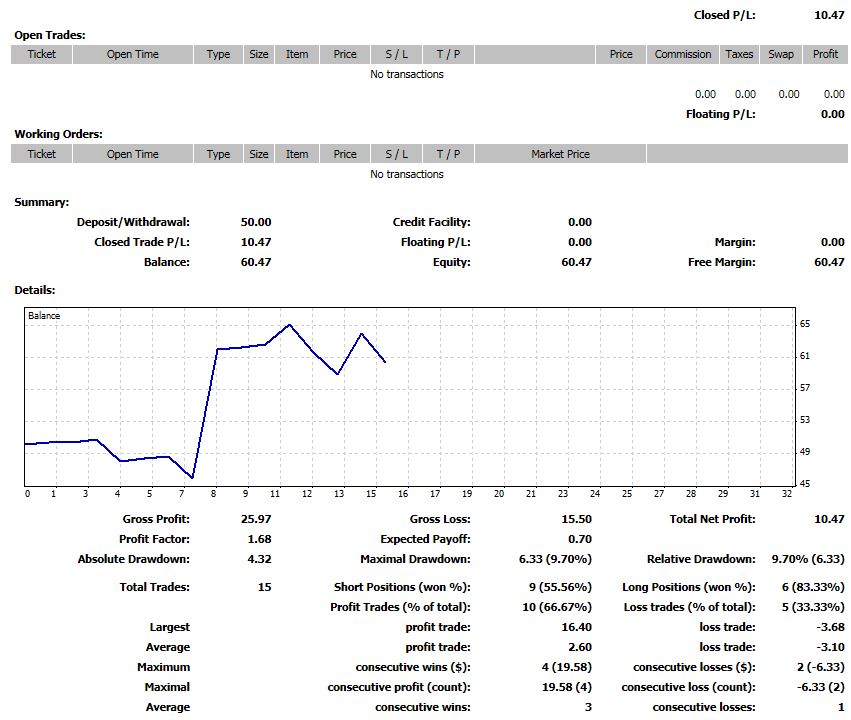
Task: Select the Deposit/Withdrawal amount 50.00
Action: (x=256, y=222)
